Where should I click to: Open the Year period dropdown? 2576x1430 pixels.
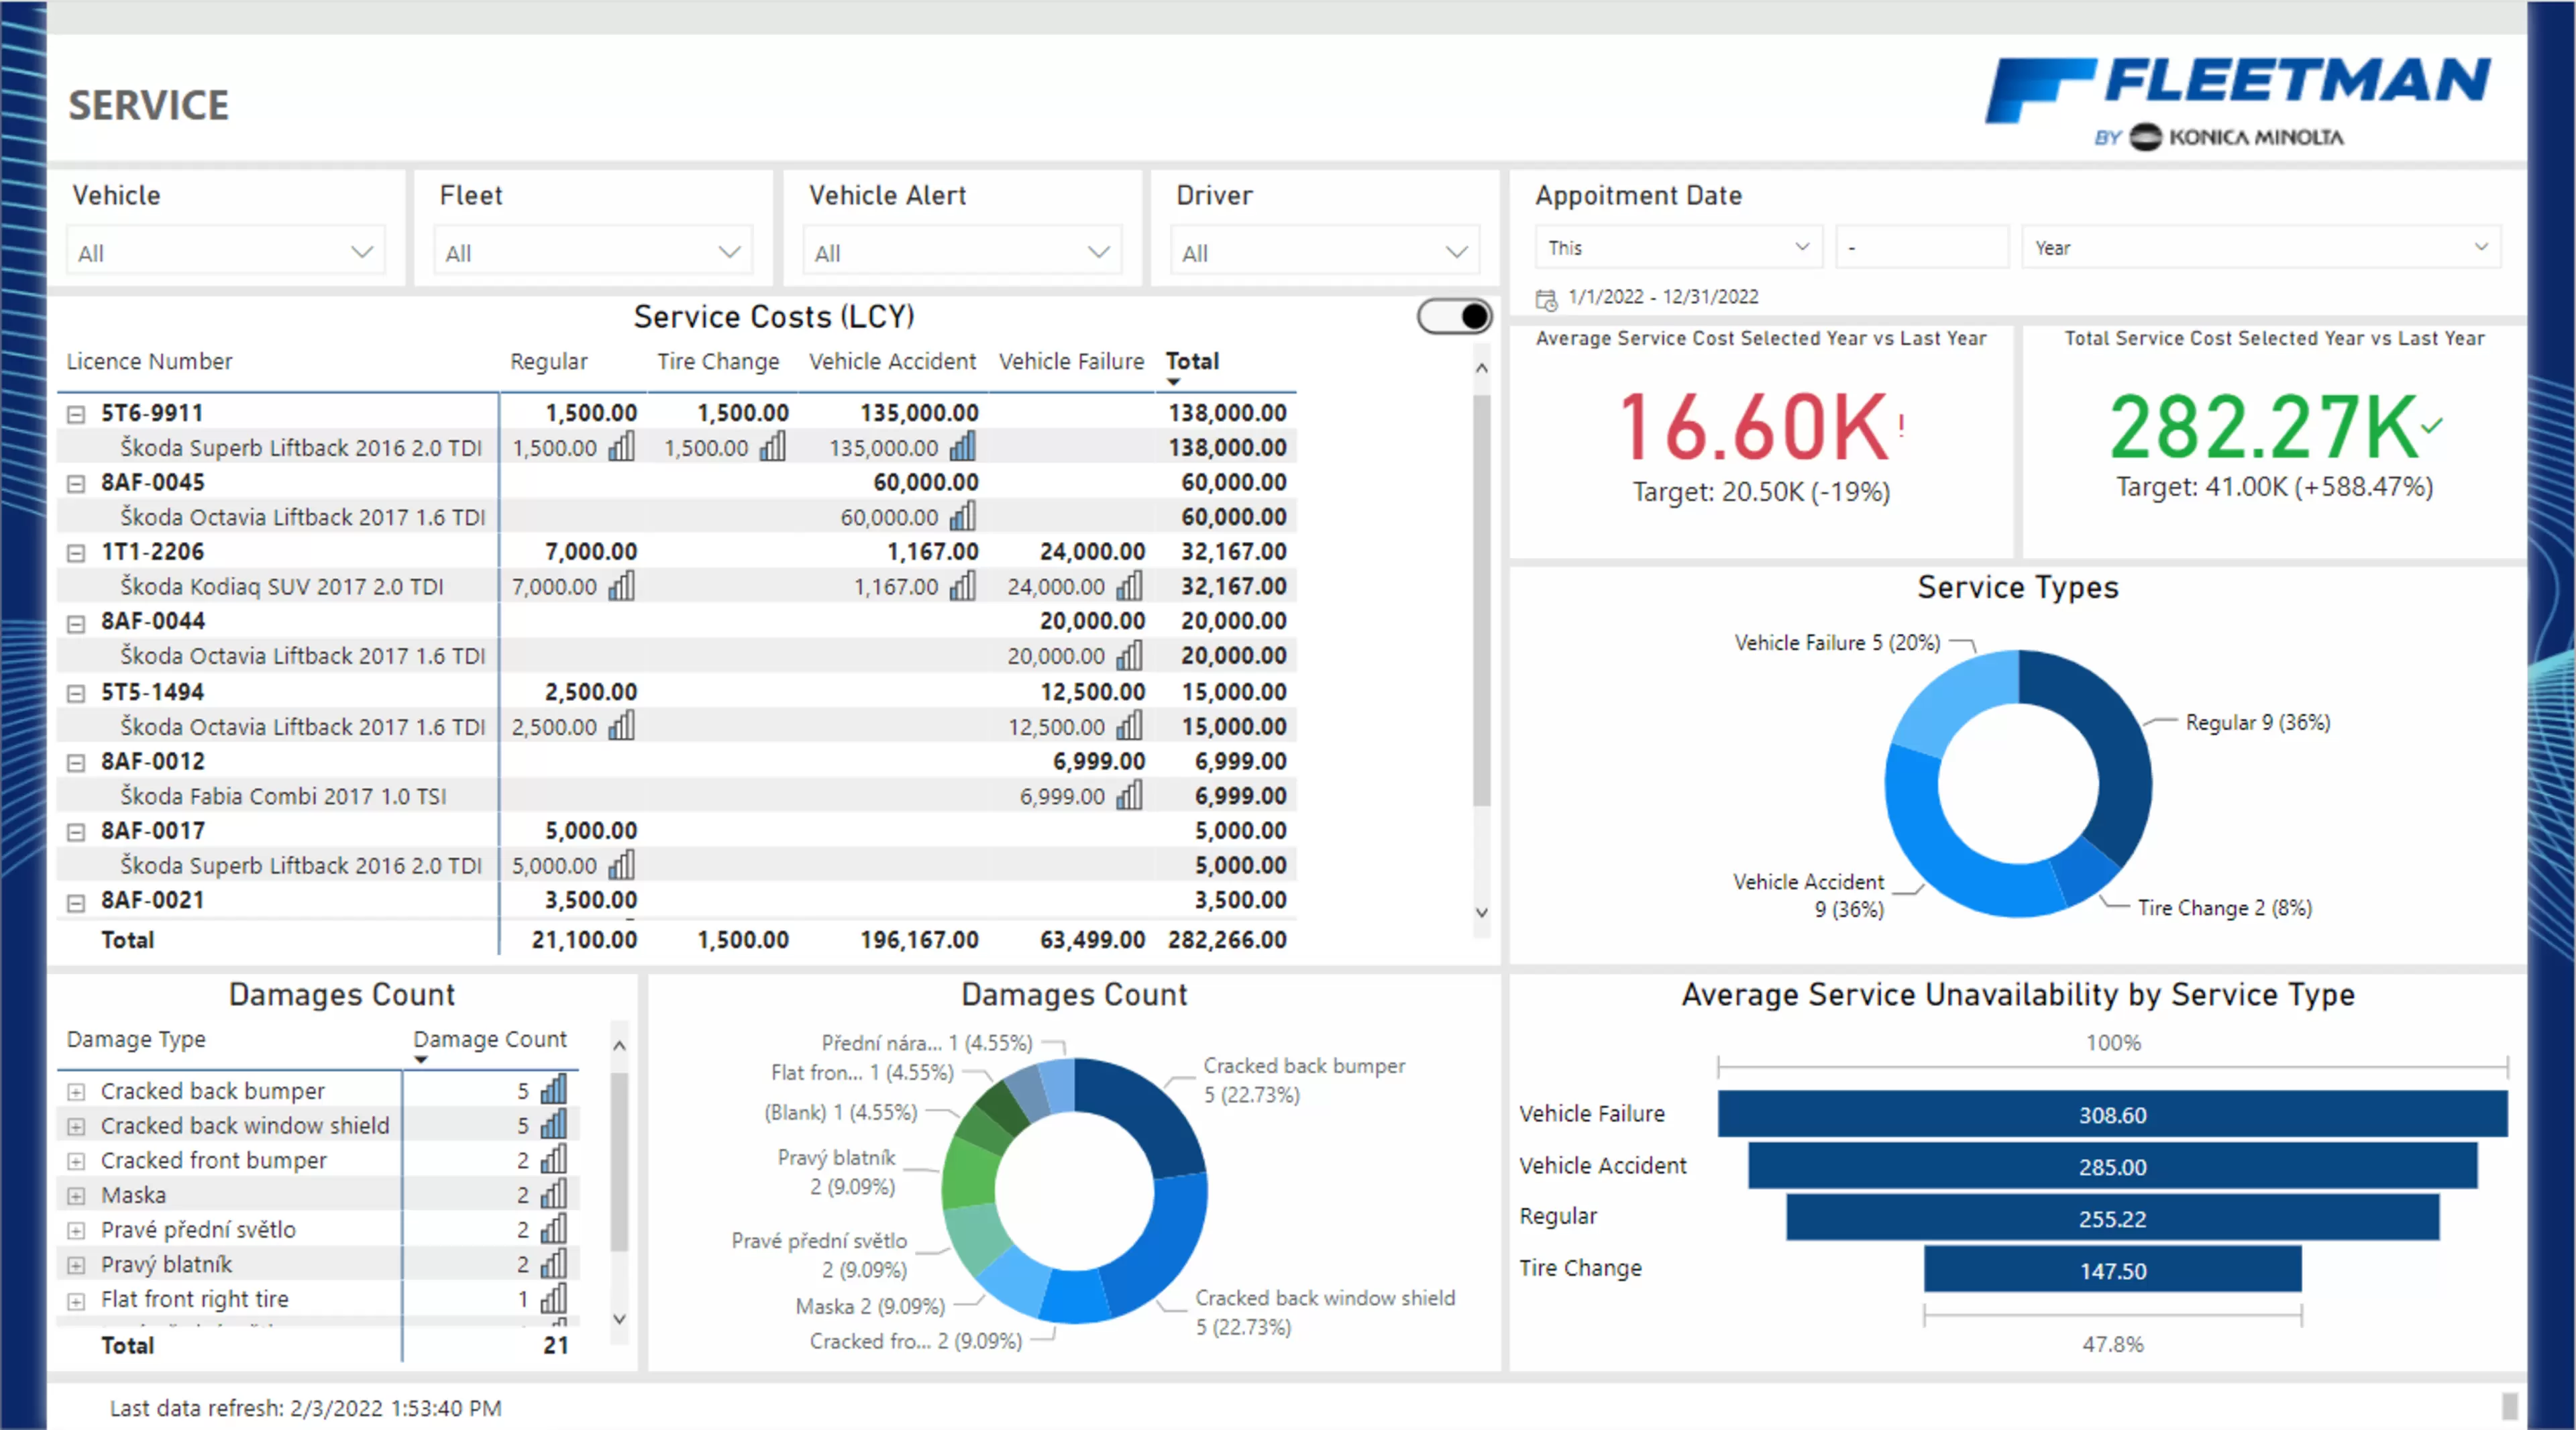tap(2261, 247)
